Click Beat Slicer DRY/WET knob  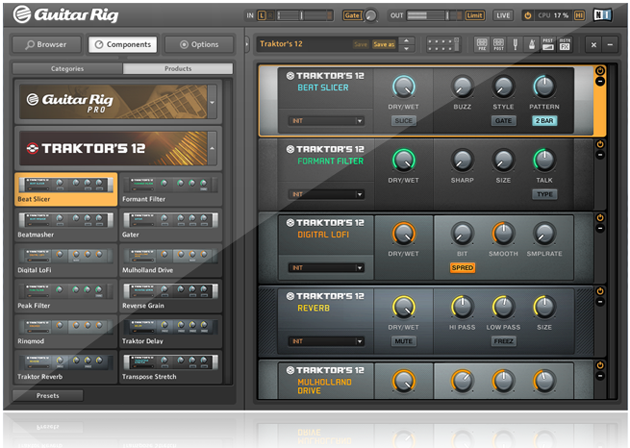403,87
